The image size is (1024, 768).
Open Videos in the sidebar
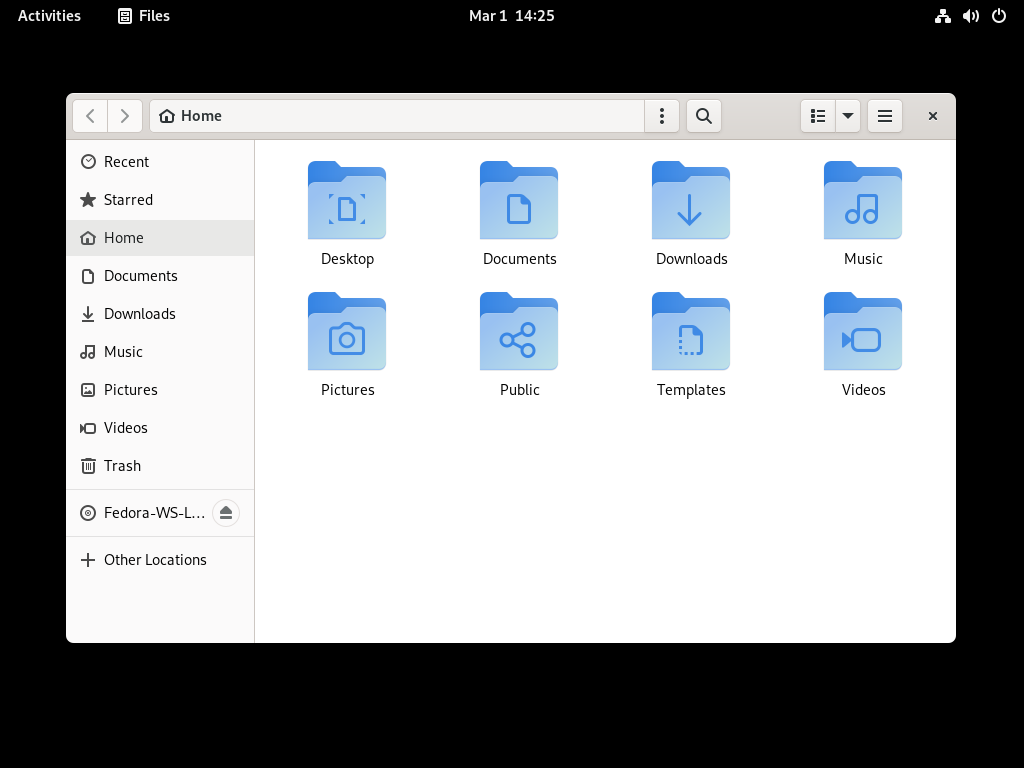point(160,428)
